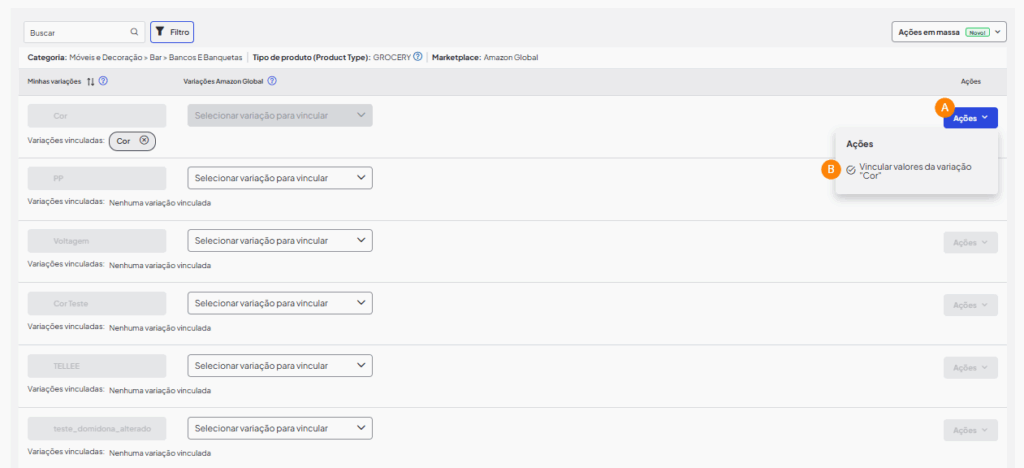Click the orange B marker badge
The height and width of the screenshot is (468, 1024).
coord(829,170)
